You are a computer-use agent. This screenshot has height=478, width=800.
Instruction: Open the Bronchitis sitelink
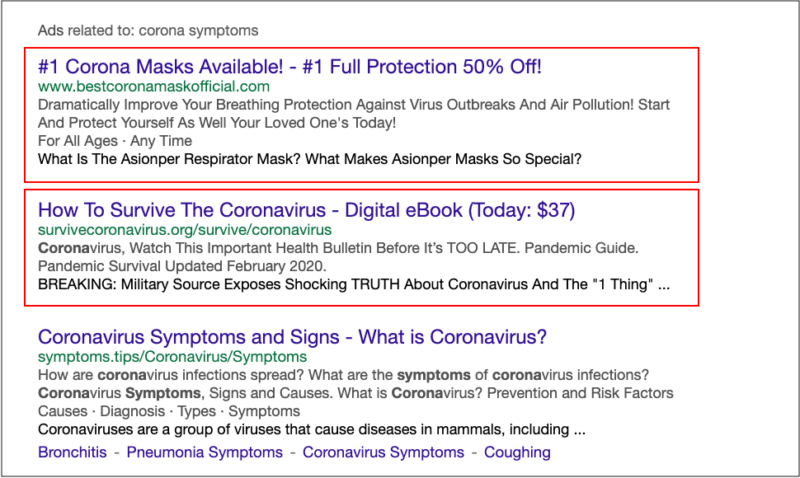pos(73,452)
